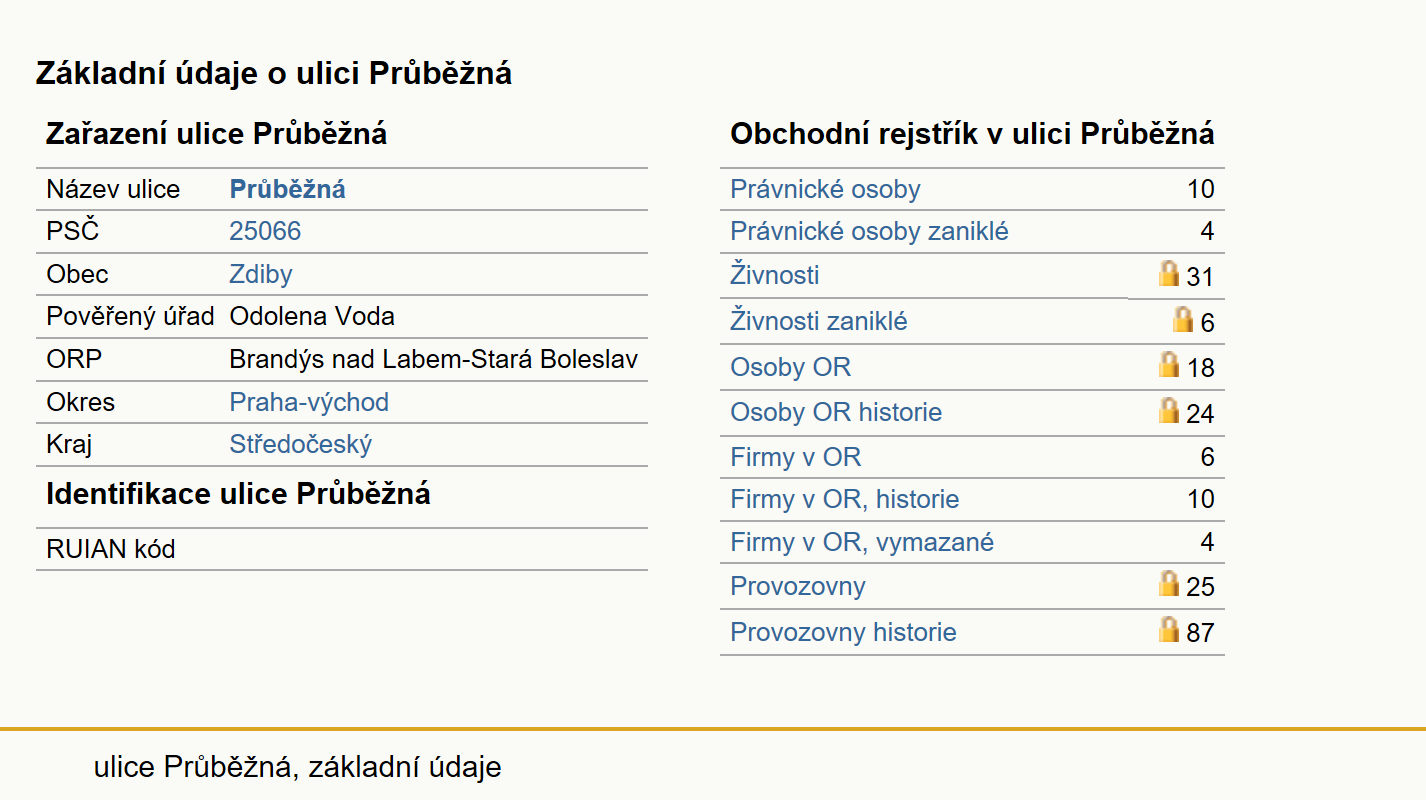The height and width of the screenshot is (800, 1426).
Task: Open postal code 25066 link
Action: (265, 232)
